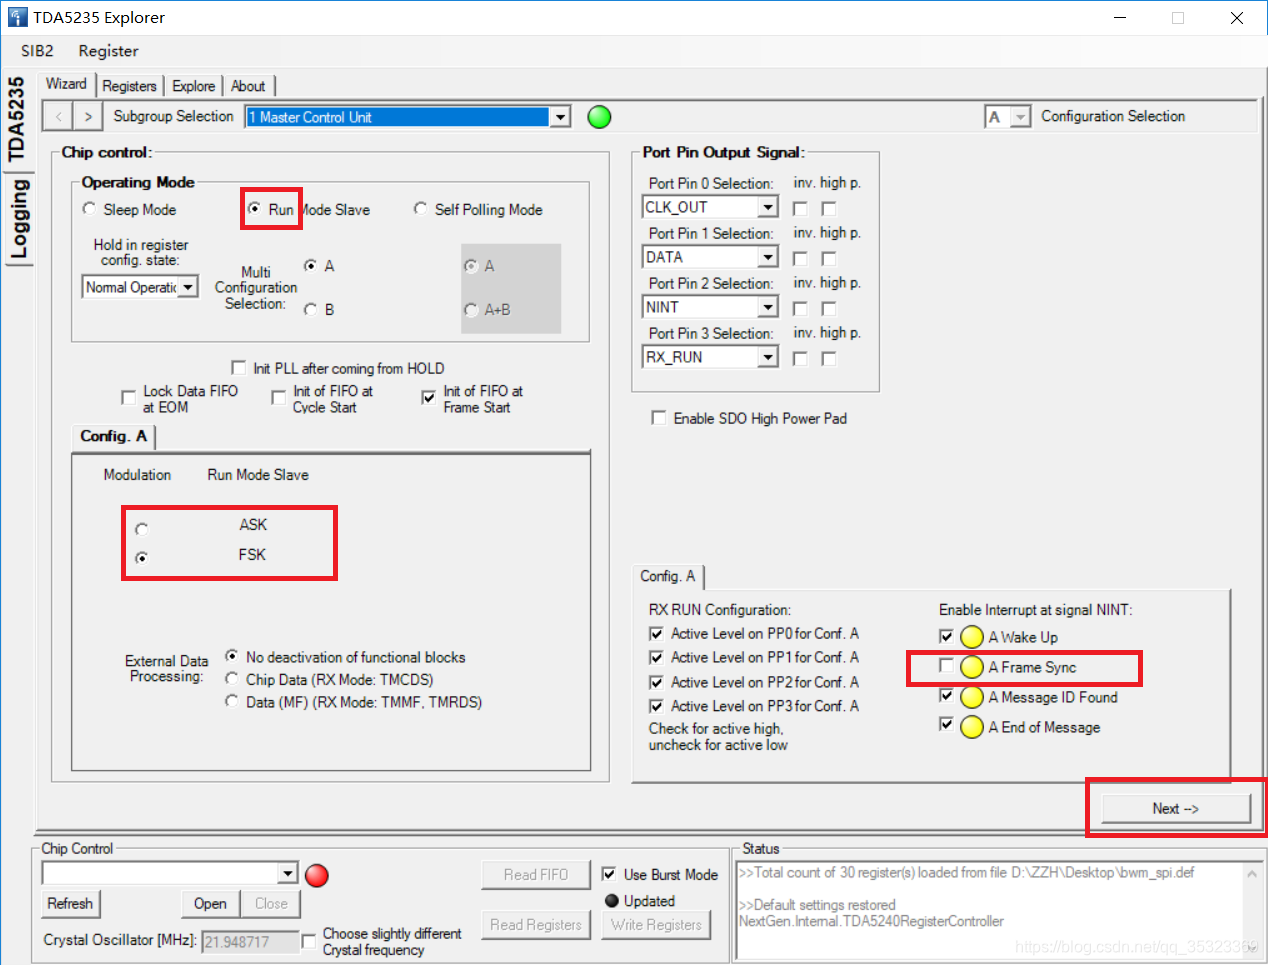Click the Read Registers button

536,925
